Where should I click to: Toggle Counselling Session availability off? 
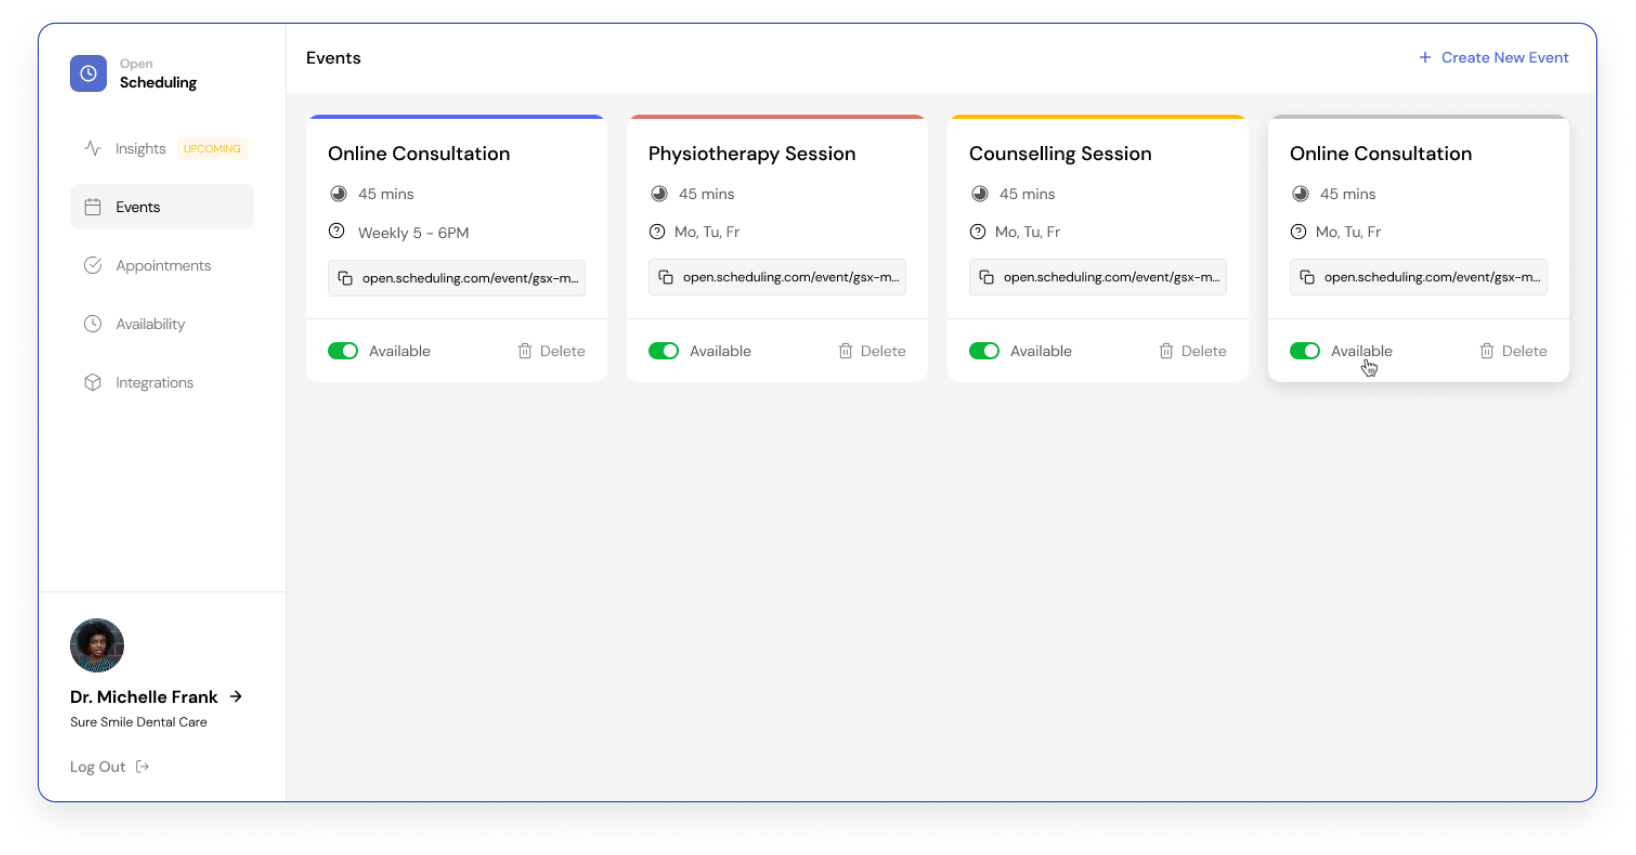point(985,351)
